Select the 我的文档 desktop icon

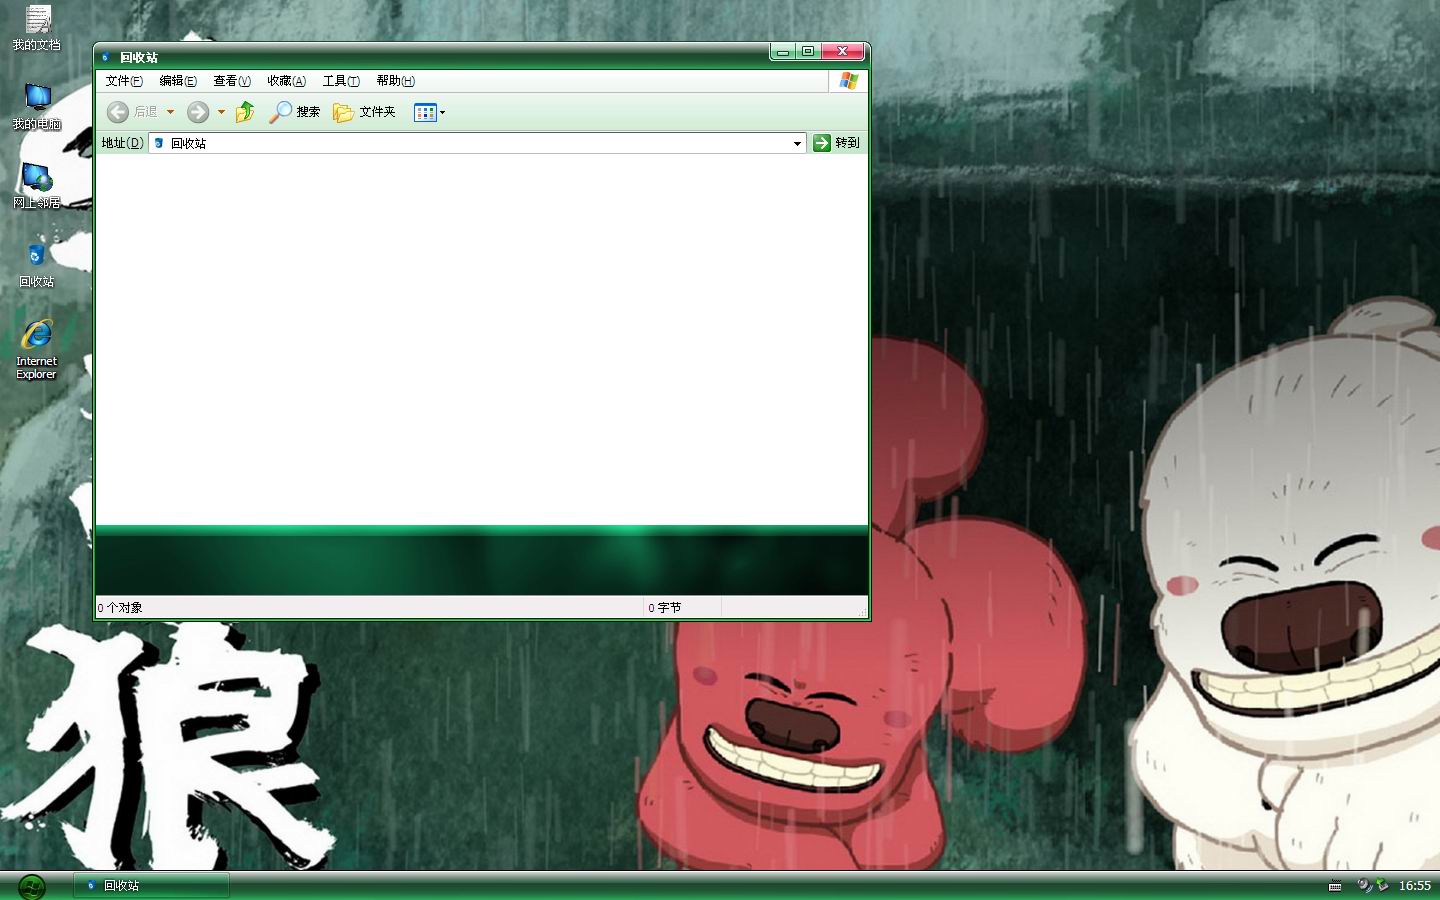tap(37, 28)
